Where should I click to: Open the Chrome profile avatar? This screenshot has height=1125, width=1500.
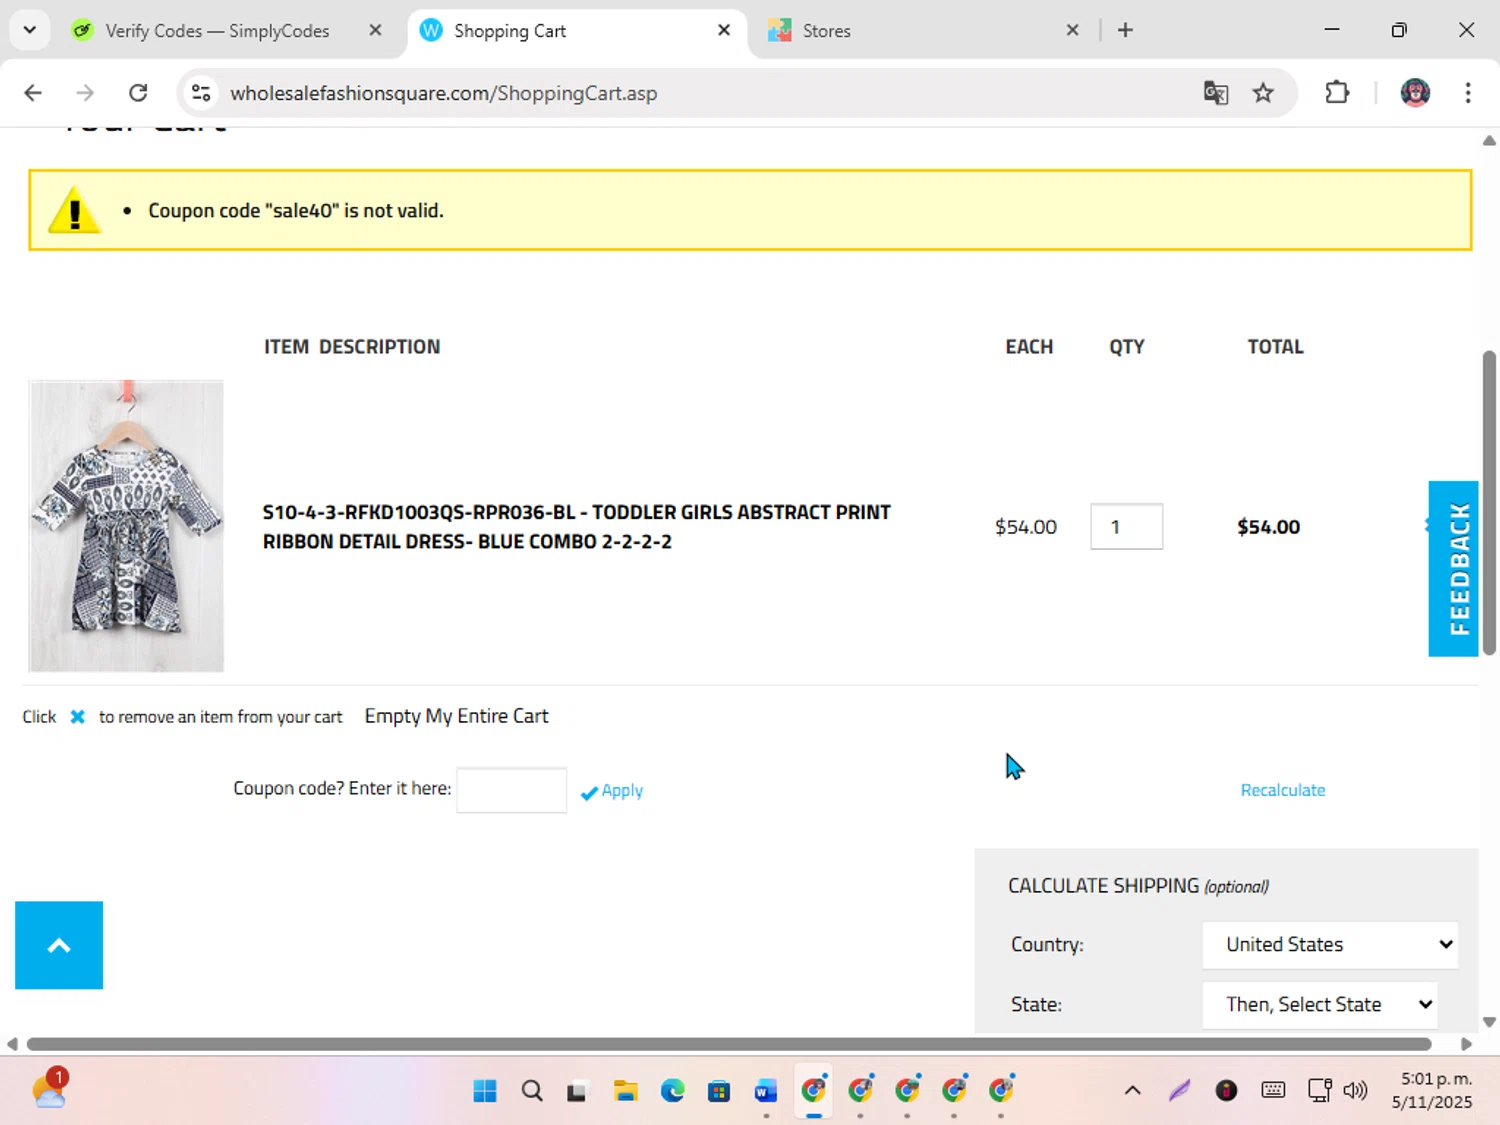coord(1415,93)
